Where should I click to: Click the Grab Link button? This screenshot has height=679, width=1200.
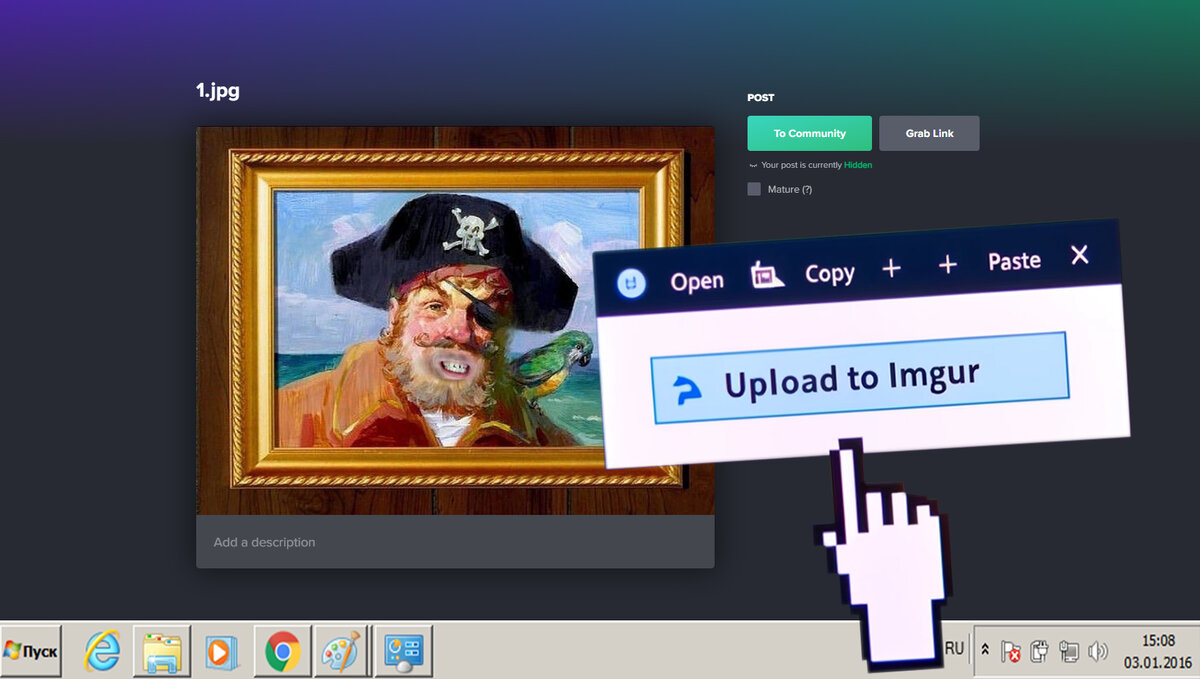pos(929,133)
